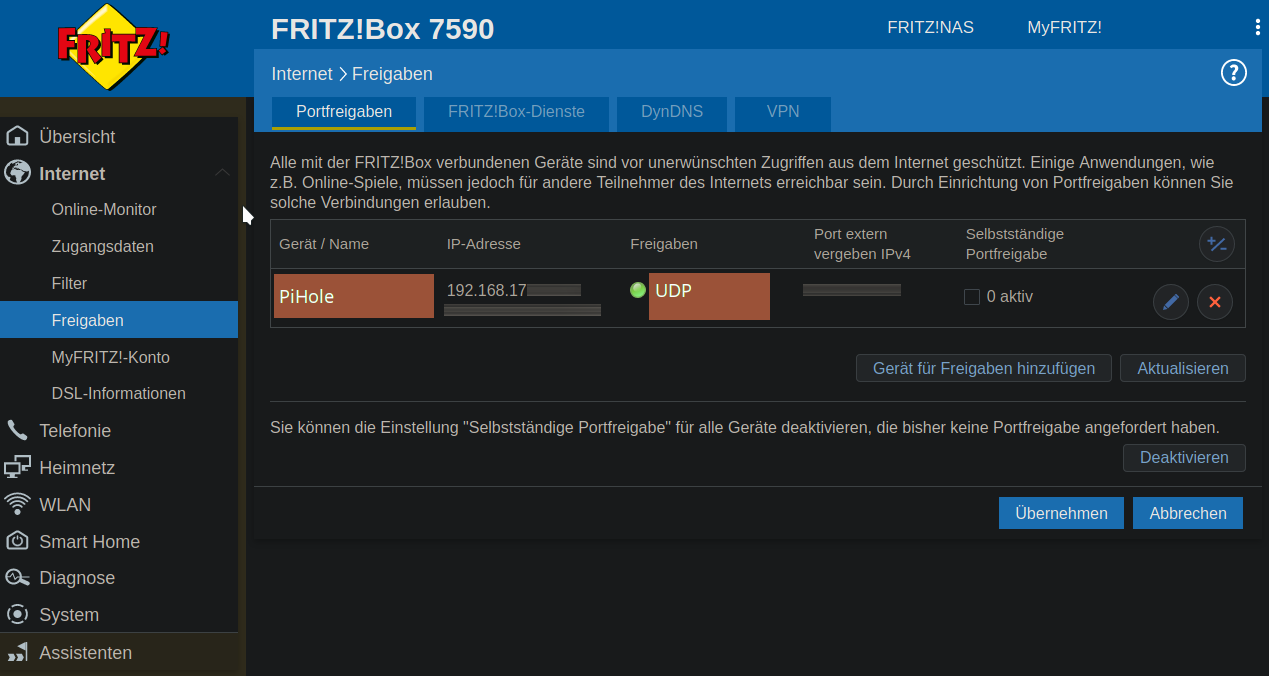This screenshot has height=676, width=1269.
Task: Click Übernehmen to apply settings
Action: pyautogui.click(x=1061, y=513)
